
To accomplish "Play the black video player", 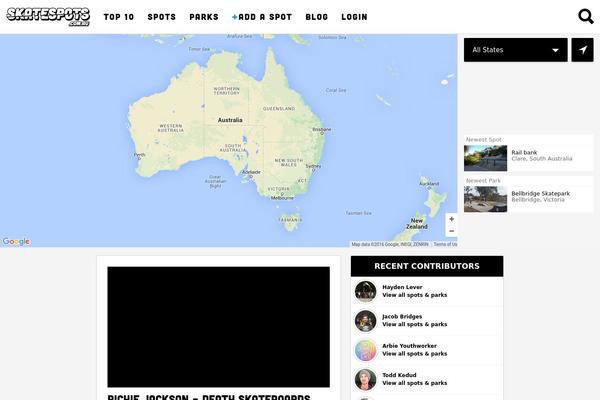I will pos(218,327).
